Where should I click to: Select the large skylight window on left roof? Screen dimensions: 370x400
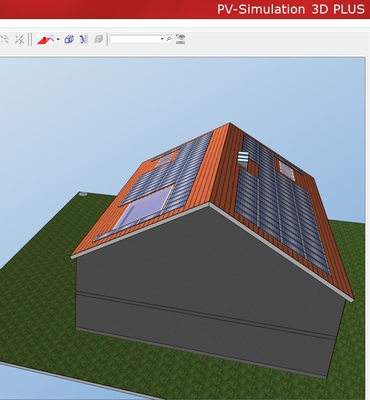click(144, 207)
